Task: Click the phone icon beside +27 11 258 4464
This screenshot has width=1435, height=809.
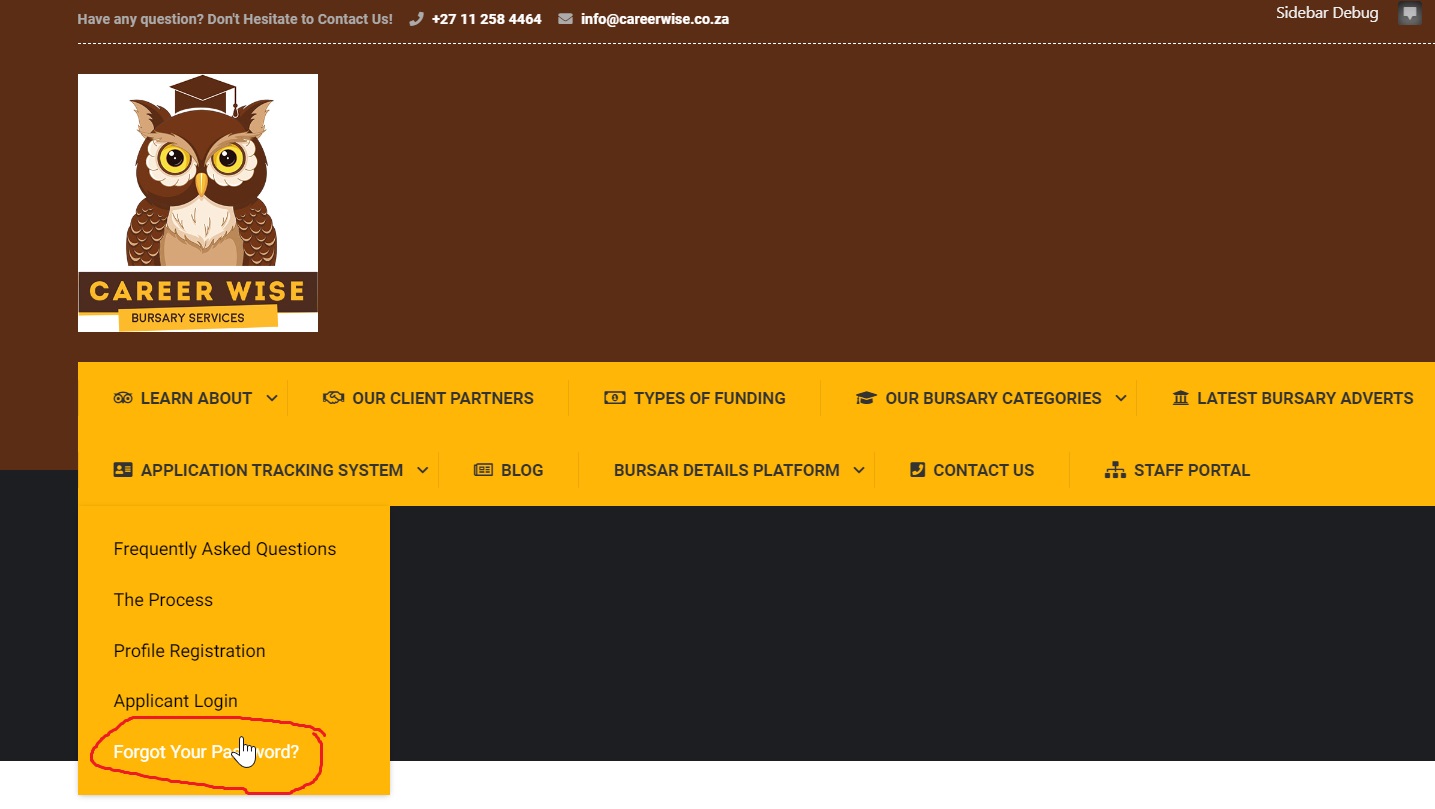Action: point(416,19)
